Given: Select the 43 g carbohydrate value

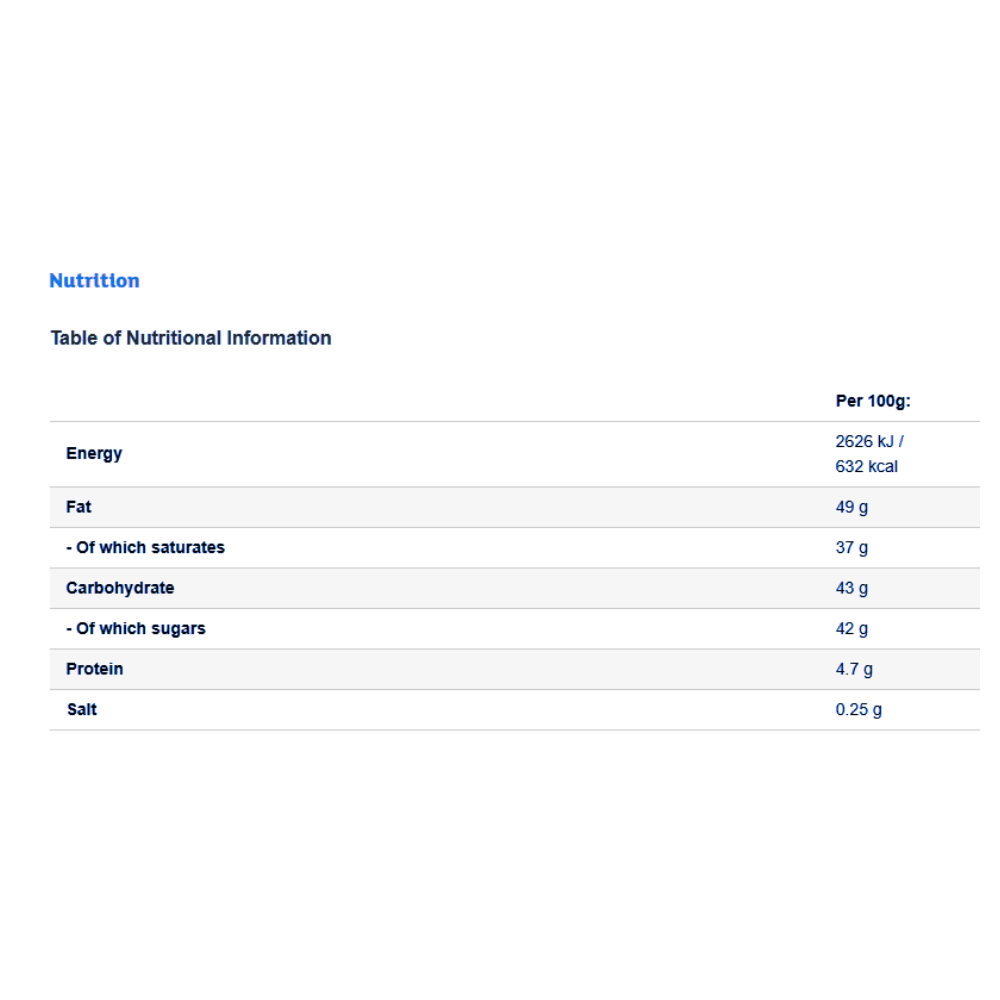Looking at the screenshot, I should [x=851, y=588].
